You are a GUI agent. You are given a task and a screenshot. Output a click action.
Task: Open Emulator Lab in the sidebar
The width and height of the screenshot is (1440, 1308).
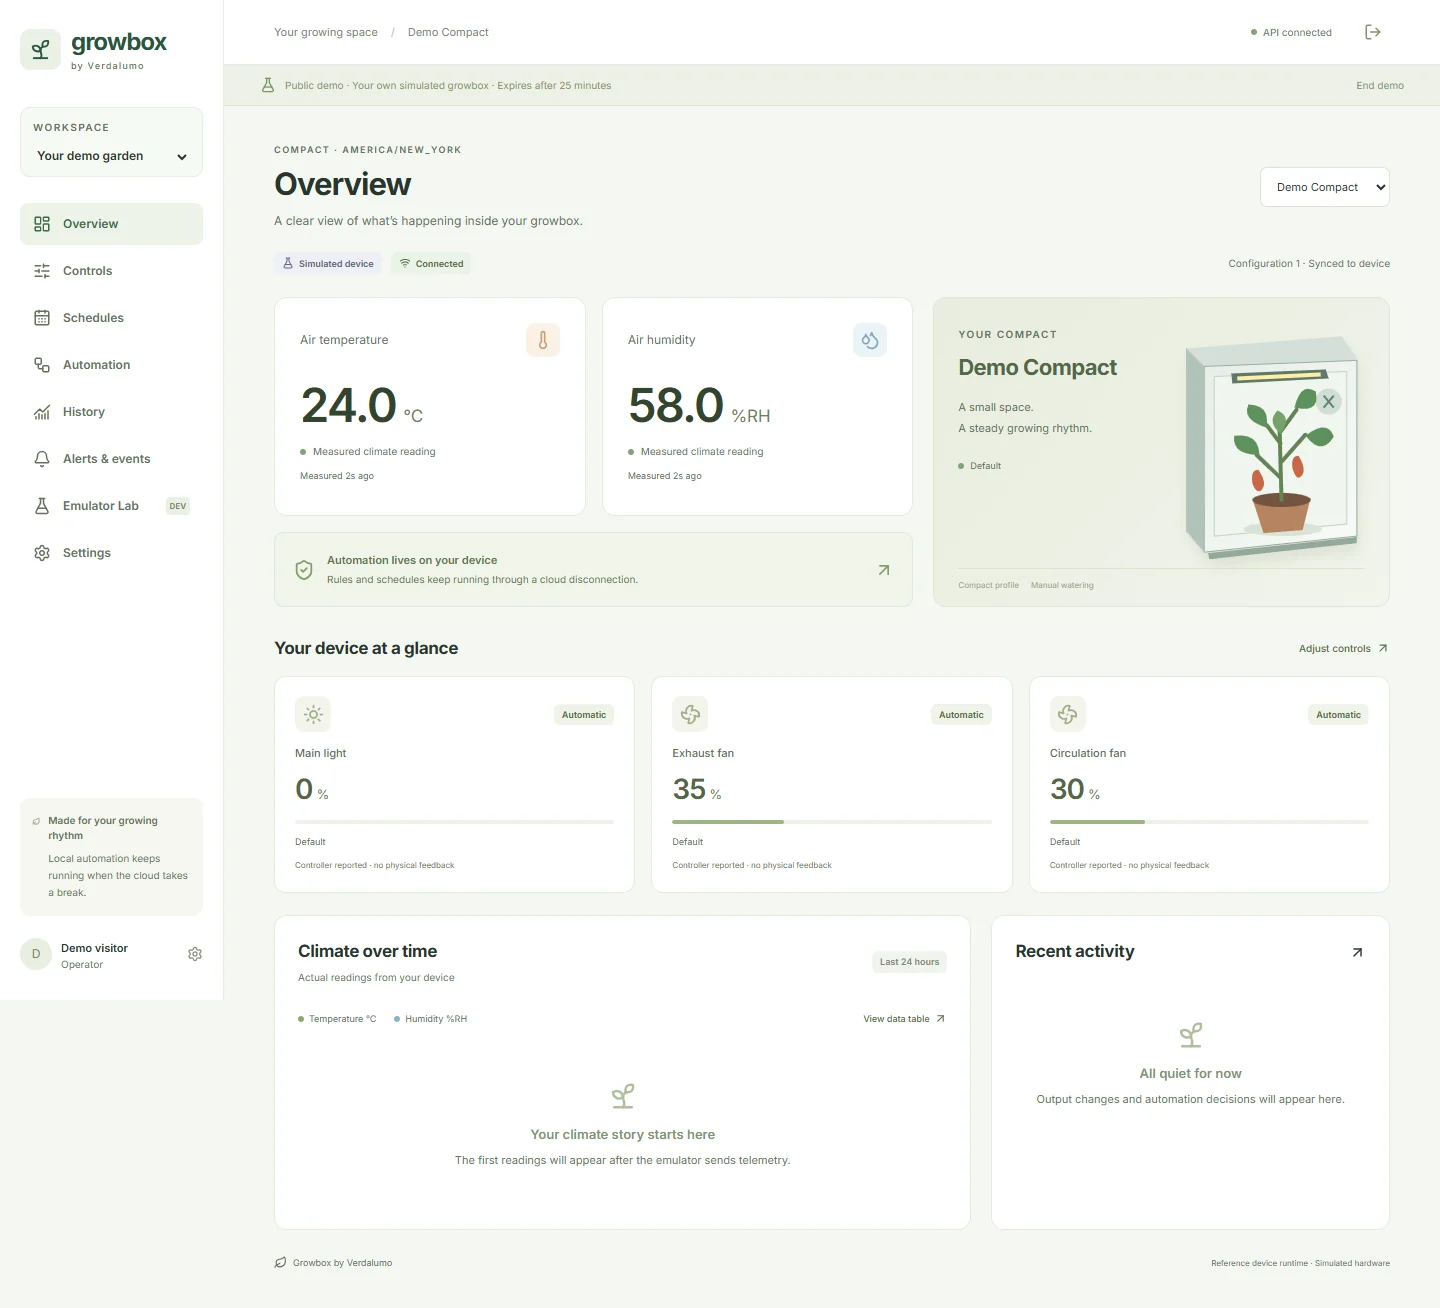[x=111, y=506]
